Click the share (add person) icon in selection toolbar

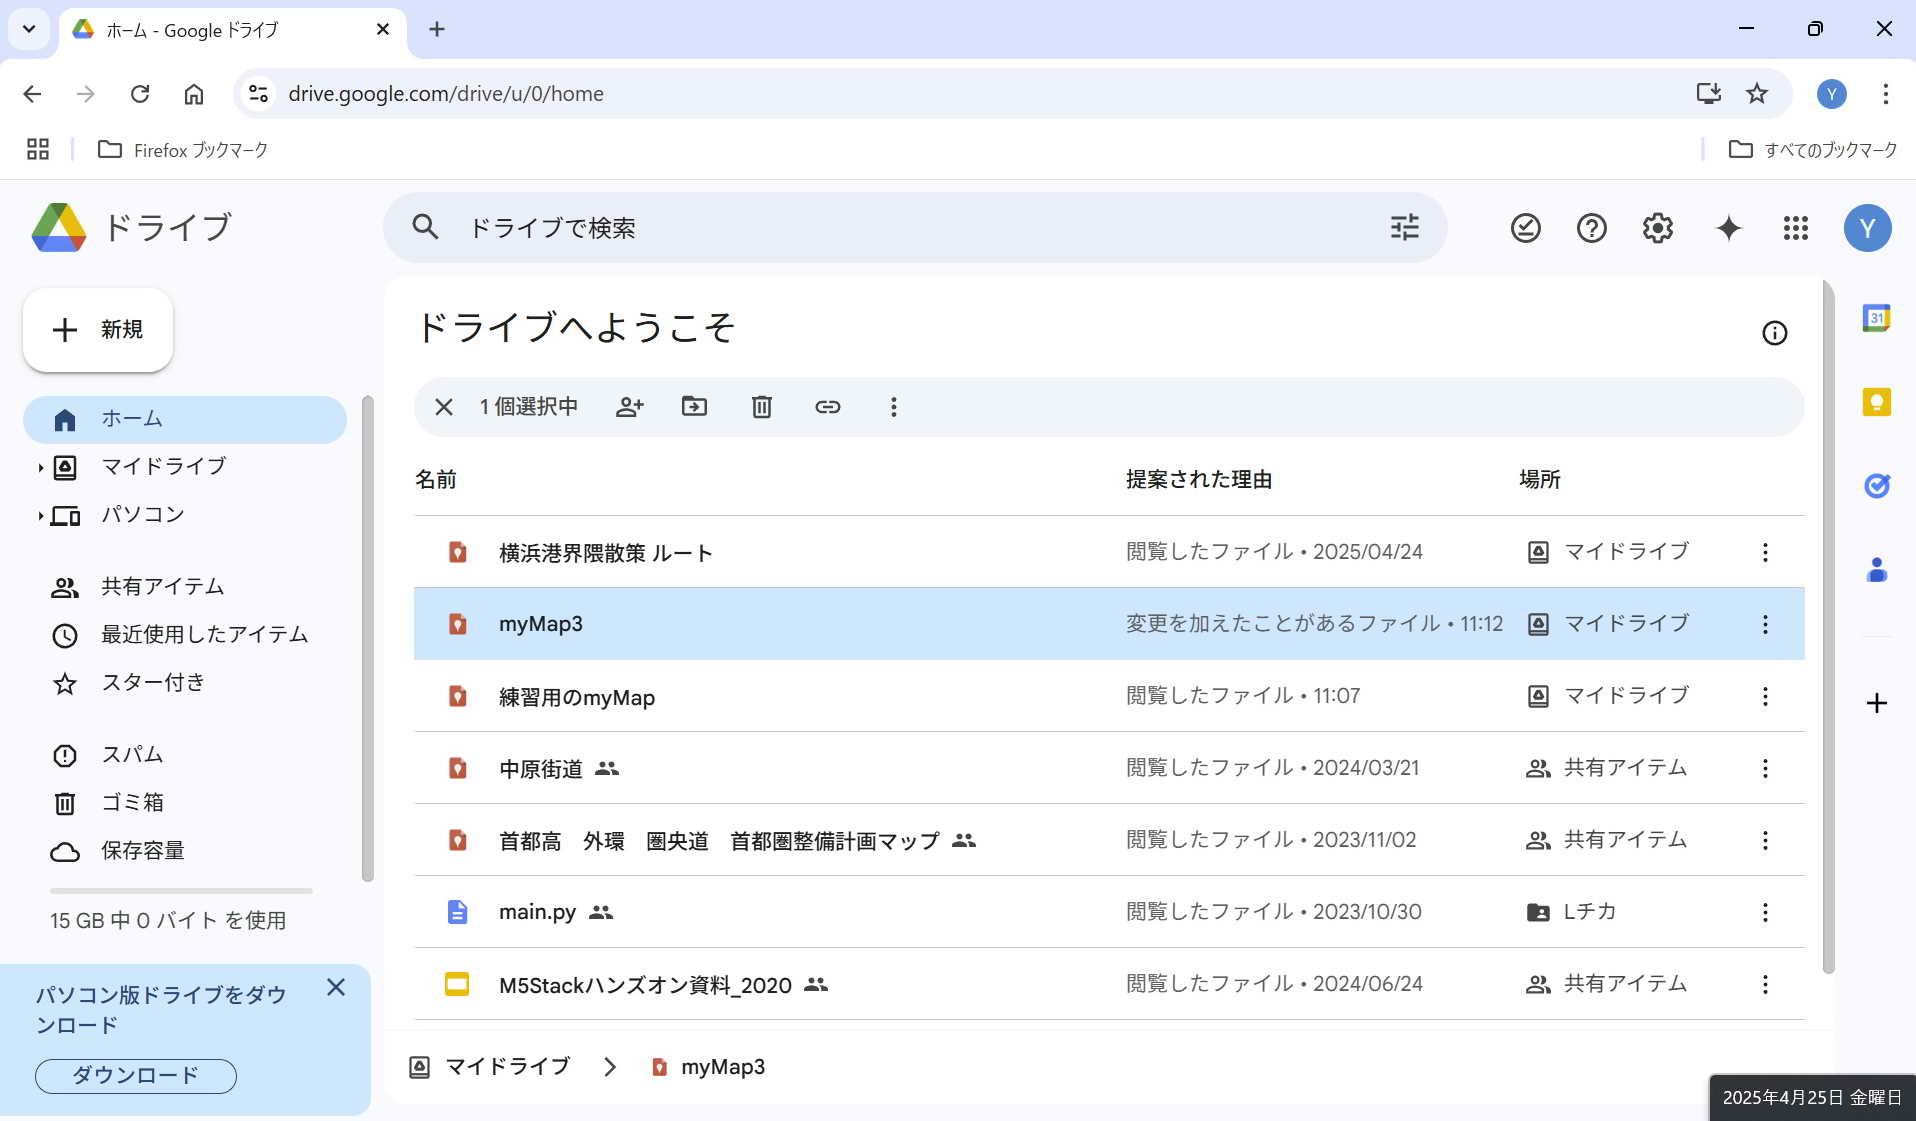click(x=629, y=407)
